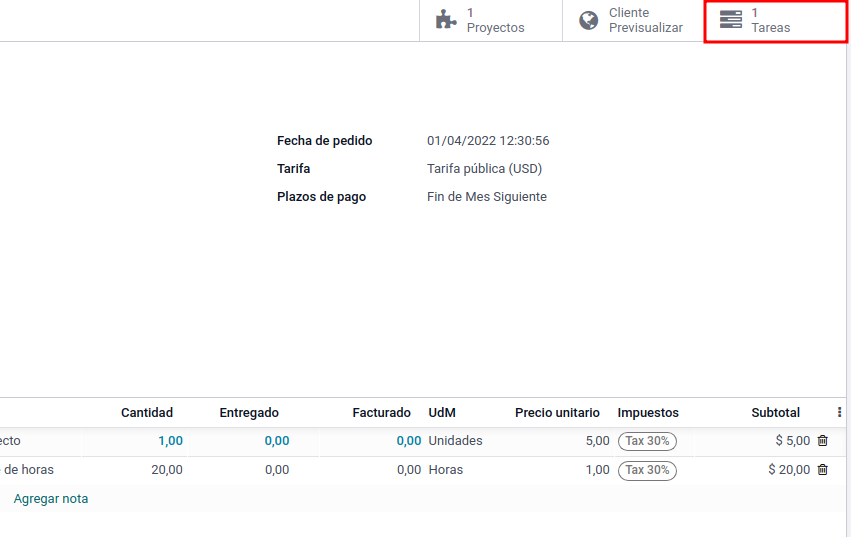Delete the horas order line with trash icon
This screenshot has height=537, width=851.
tap(823, 470)
